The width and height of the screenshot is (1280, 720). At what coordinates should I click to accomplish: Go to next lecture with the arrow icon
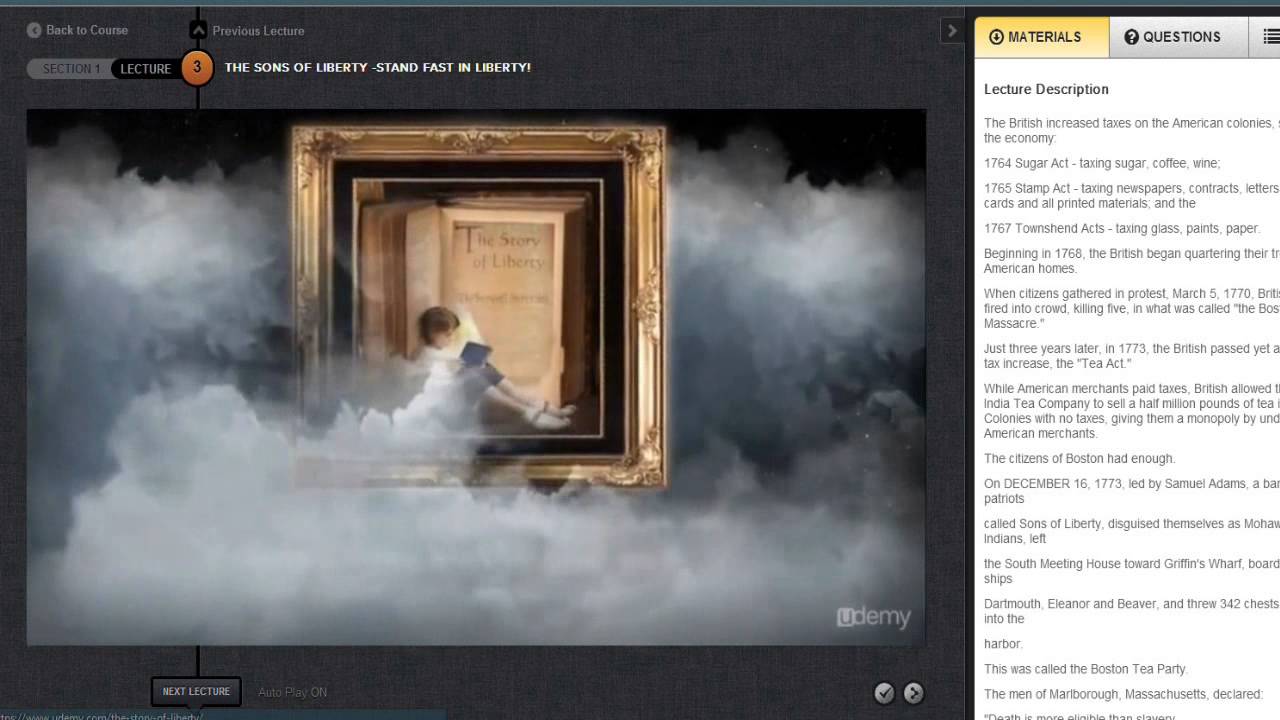tap(914, 693)
